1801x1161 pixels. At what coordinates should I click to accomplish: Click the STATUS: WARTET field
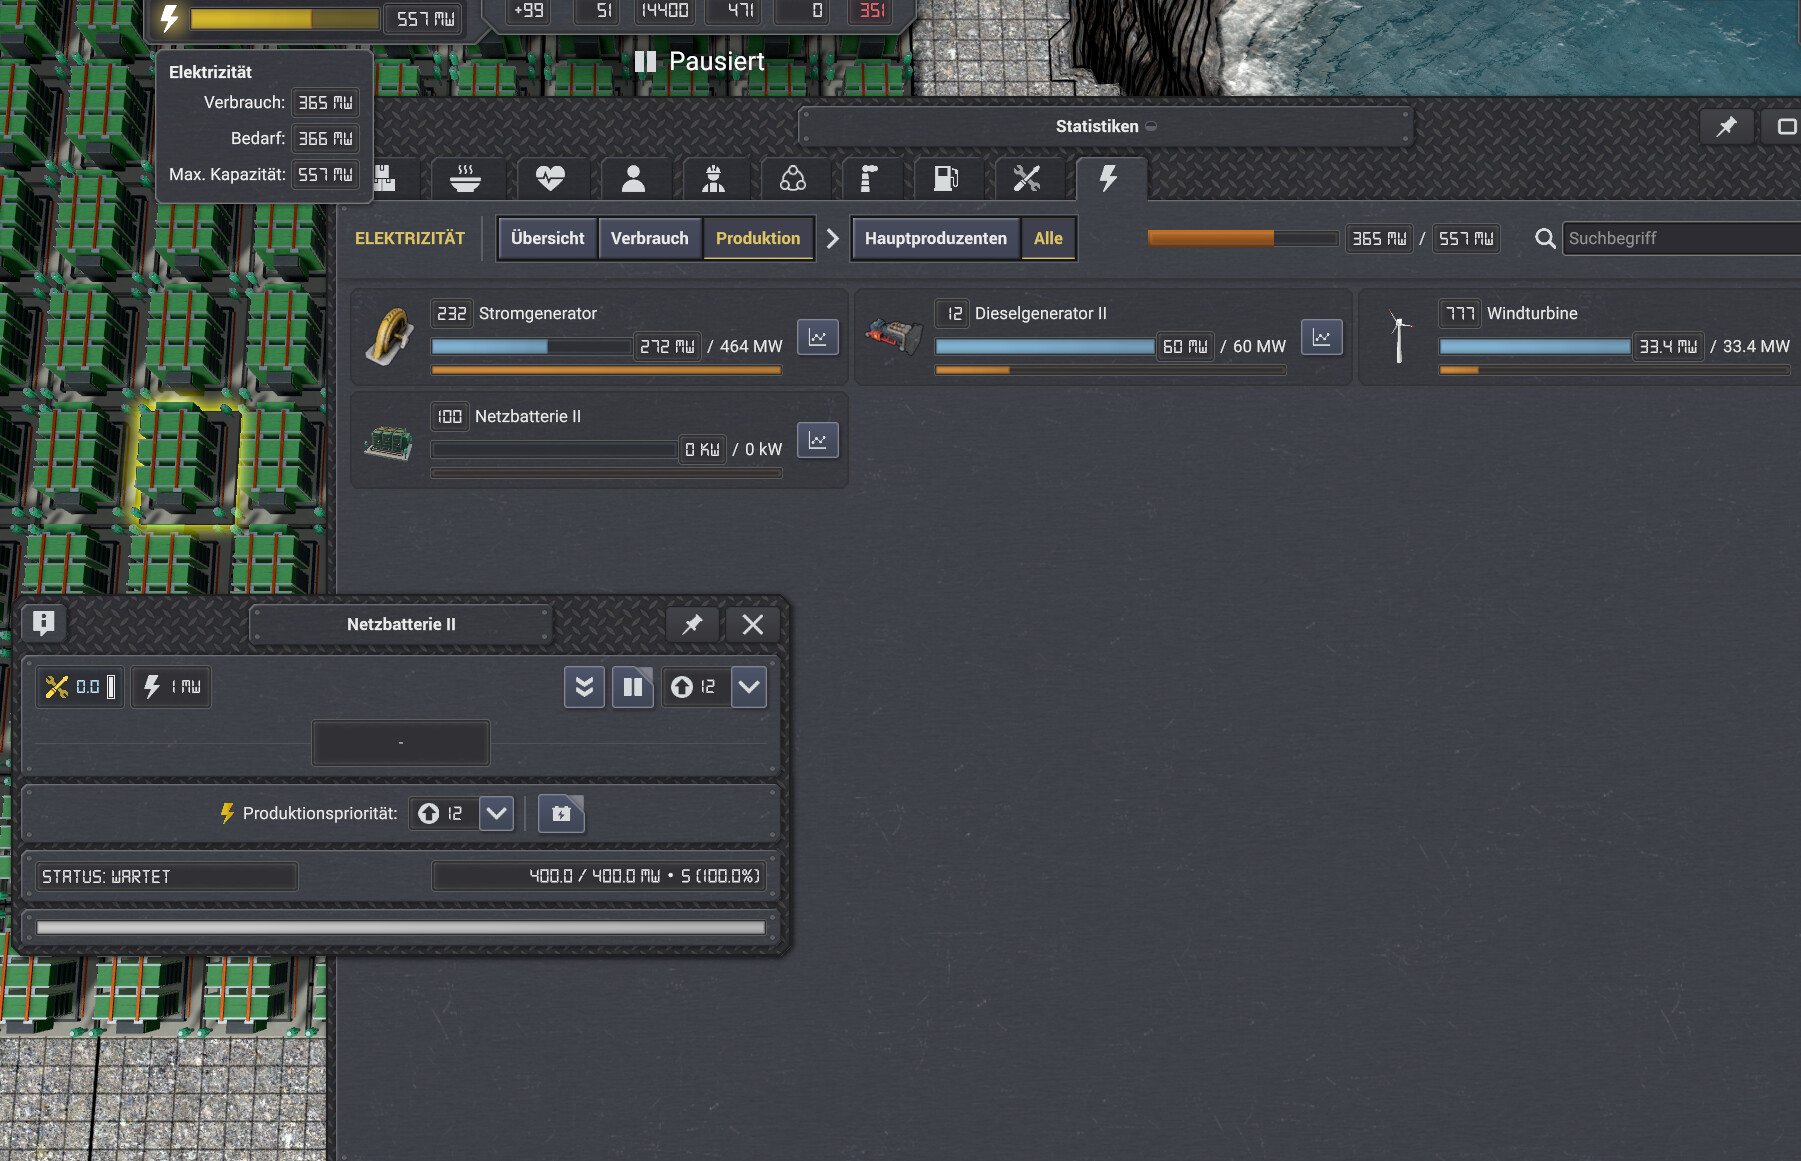tap(167, 876)
